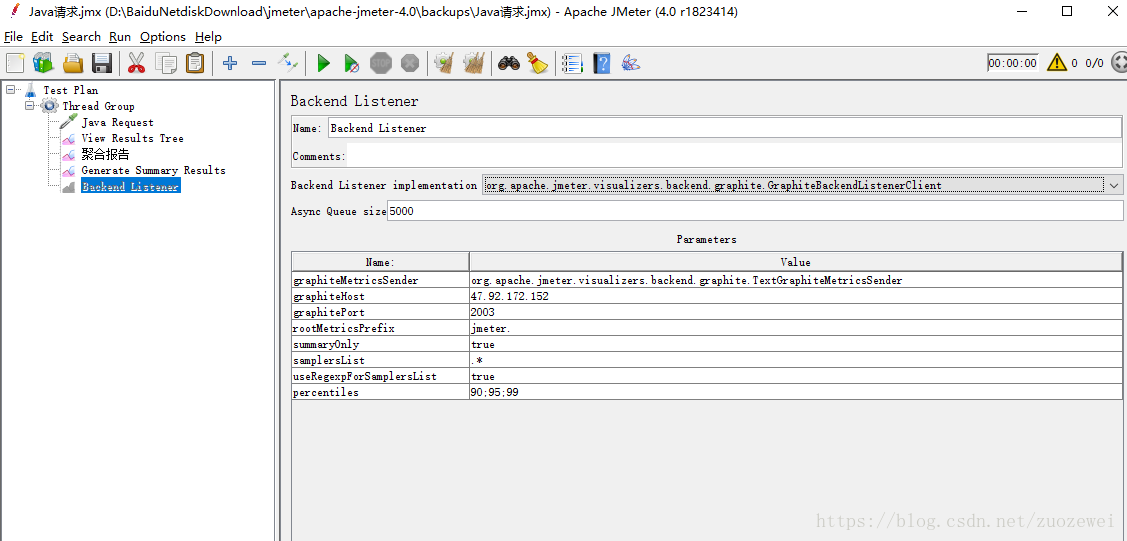Open Backend Listener implementation dropdown arrow
Image resolution: width=1127 pixels, height=541 pixels.
(1113, 185)
